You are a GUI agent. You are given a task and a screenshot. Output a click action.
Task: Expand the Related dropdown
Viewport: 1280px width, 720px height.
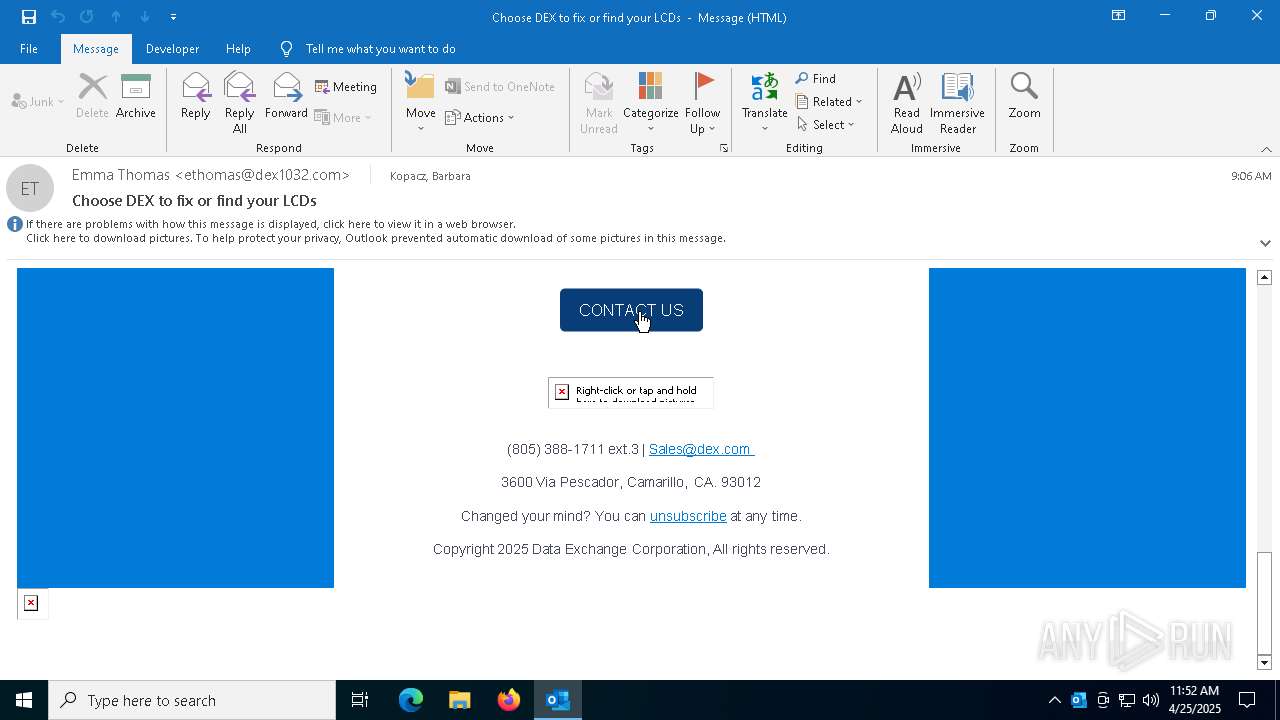[x=830, y=102]
